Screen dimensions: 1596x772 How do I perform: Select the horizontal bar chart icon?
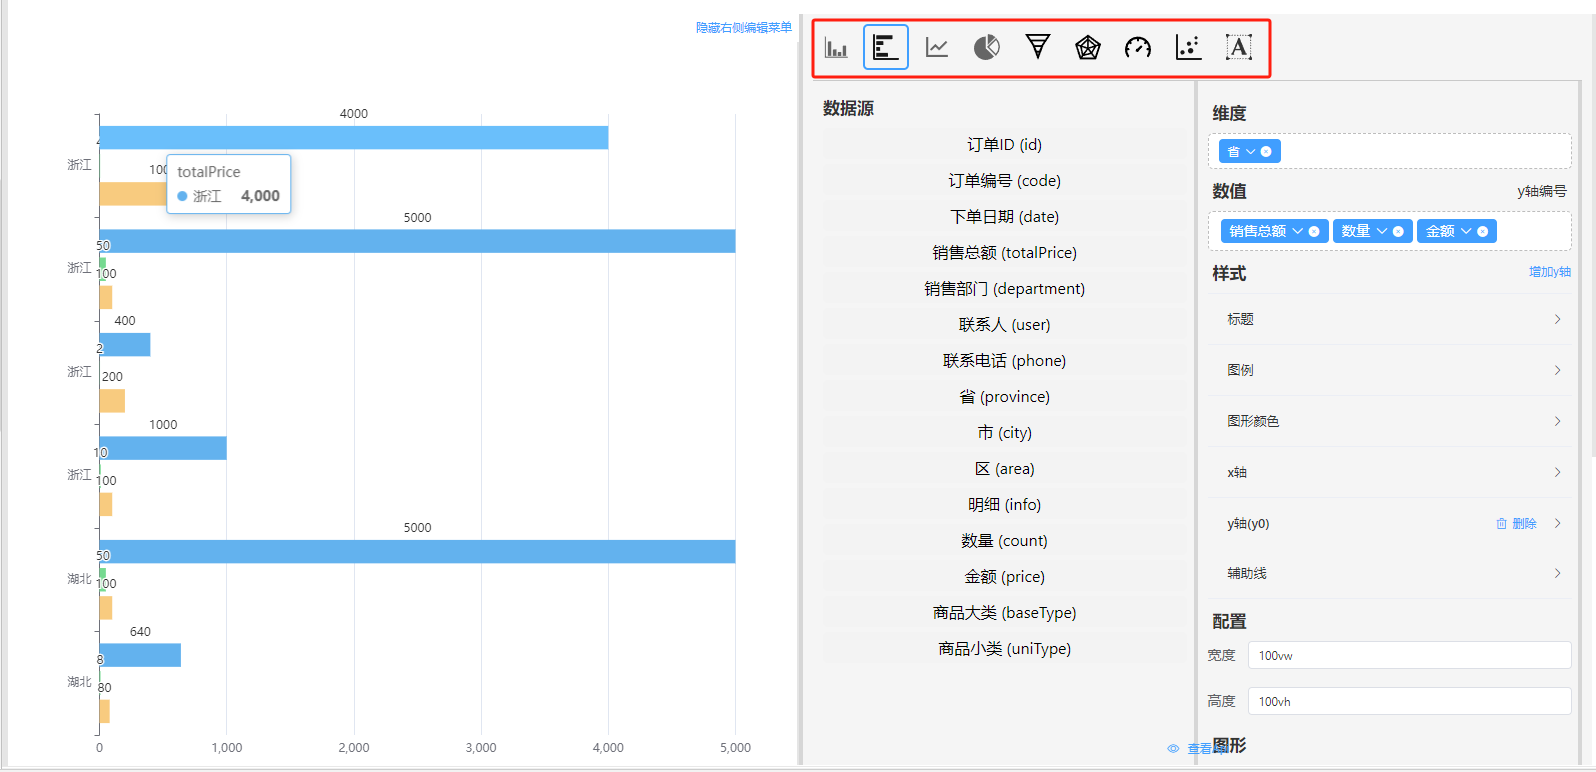click(886, 47)
